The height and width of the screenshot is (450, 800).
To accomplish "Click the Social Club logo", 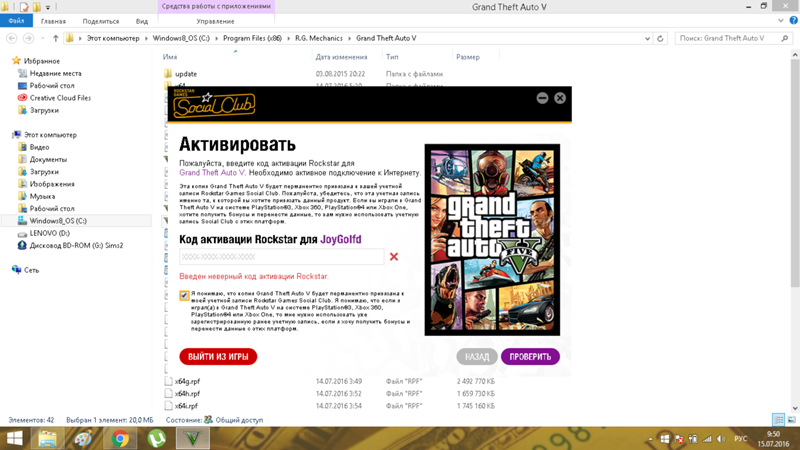I will click(214, 104).
